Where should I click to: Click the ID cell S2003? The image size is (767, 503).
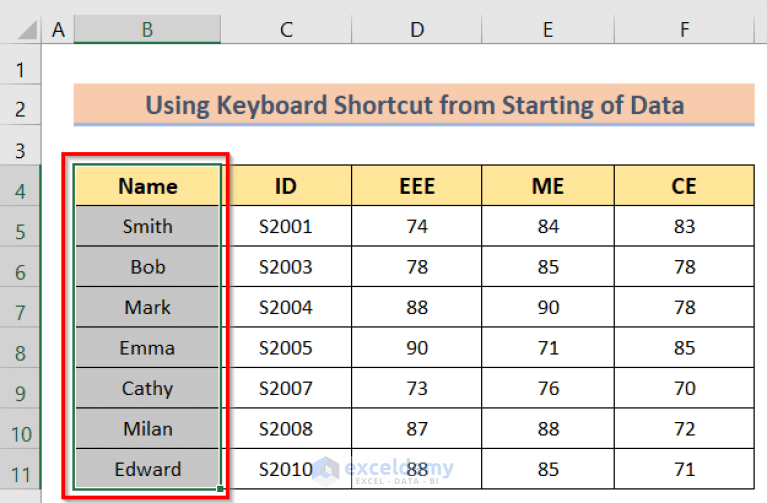[286, 267]
